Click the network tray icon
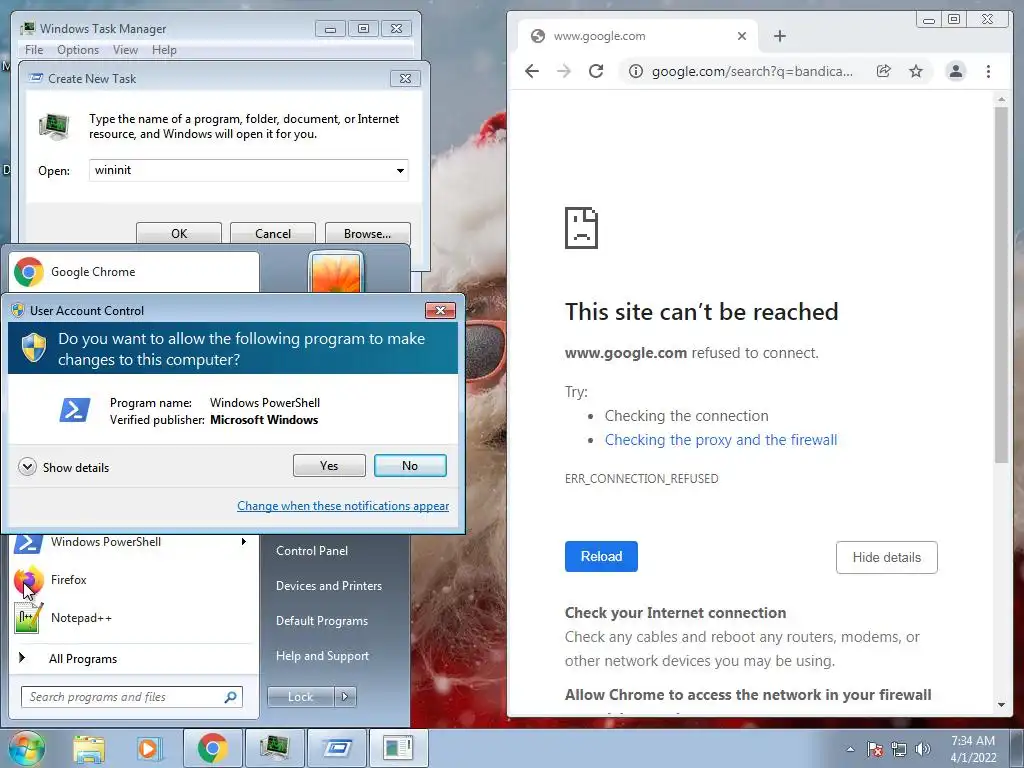 pos(899,749)
